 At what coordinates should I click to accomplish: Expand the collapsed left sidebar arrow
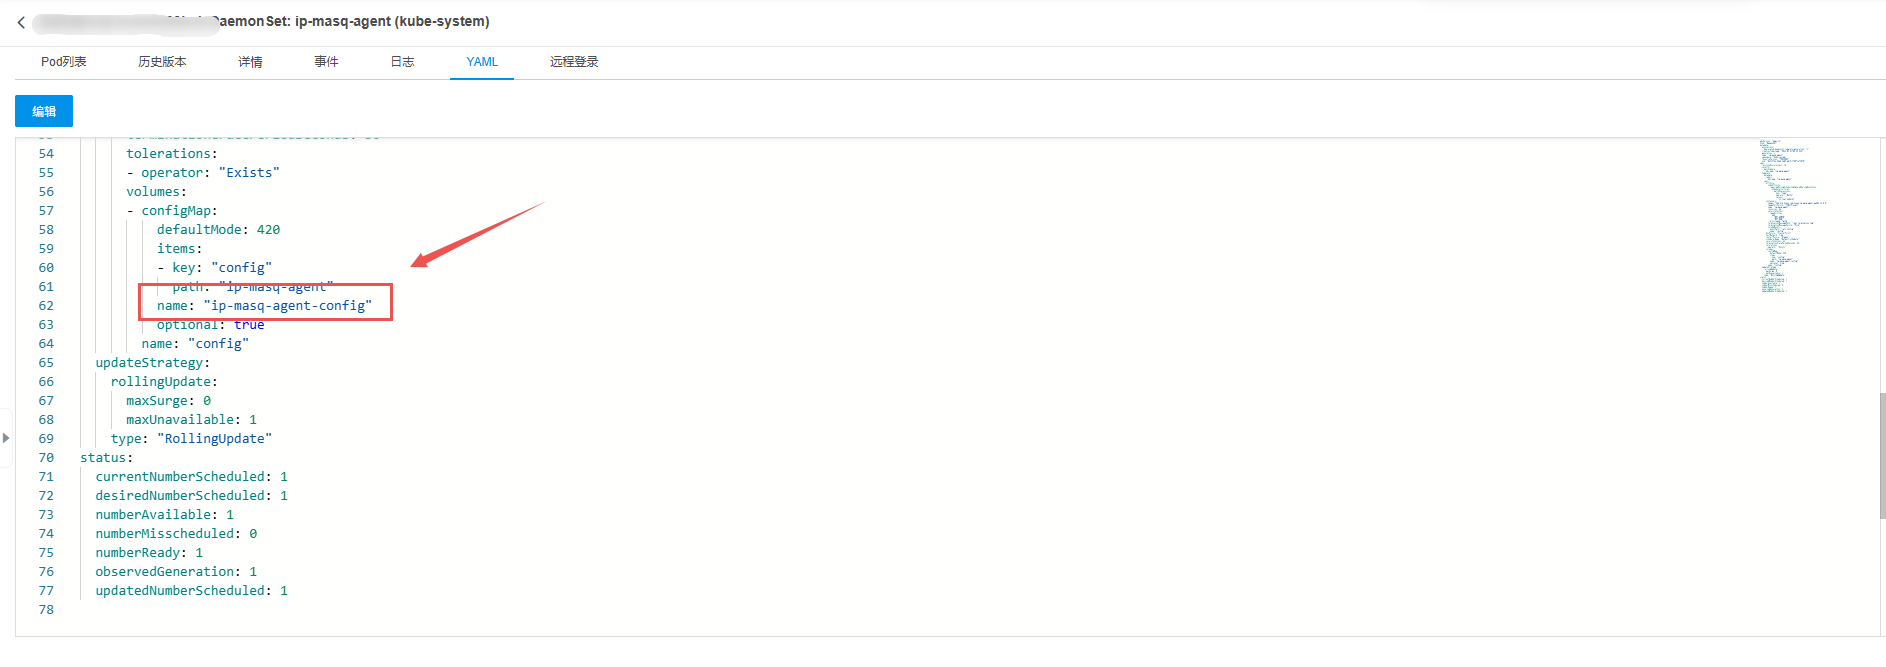point(6,438)
